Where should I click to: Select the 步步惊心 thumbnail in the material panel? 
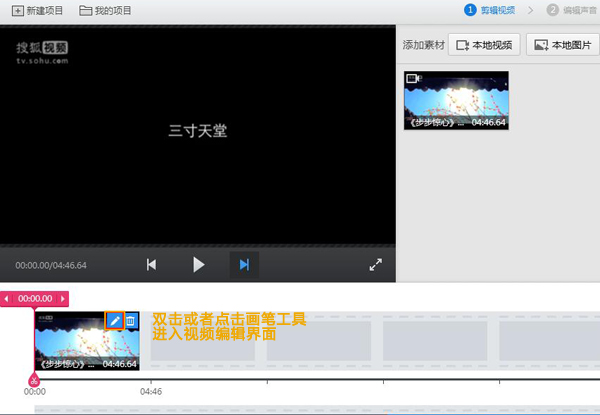456,99
